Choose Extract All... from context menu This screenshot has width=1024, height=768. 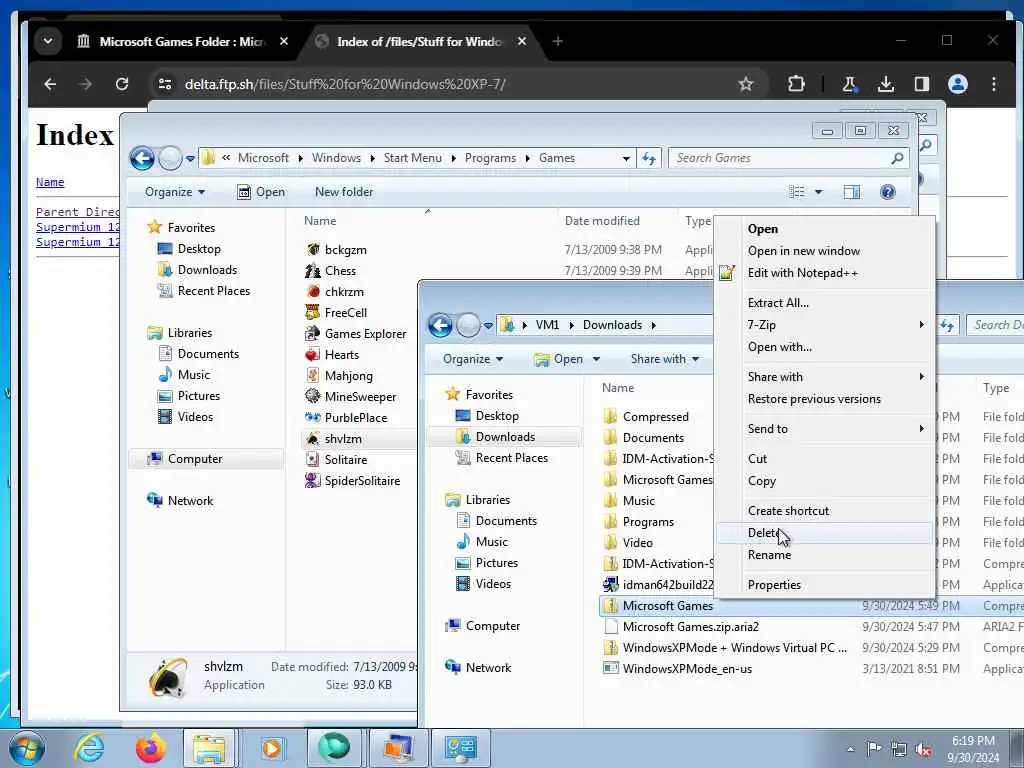[824, 302]
